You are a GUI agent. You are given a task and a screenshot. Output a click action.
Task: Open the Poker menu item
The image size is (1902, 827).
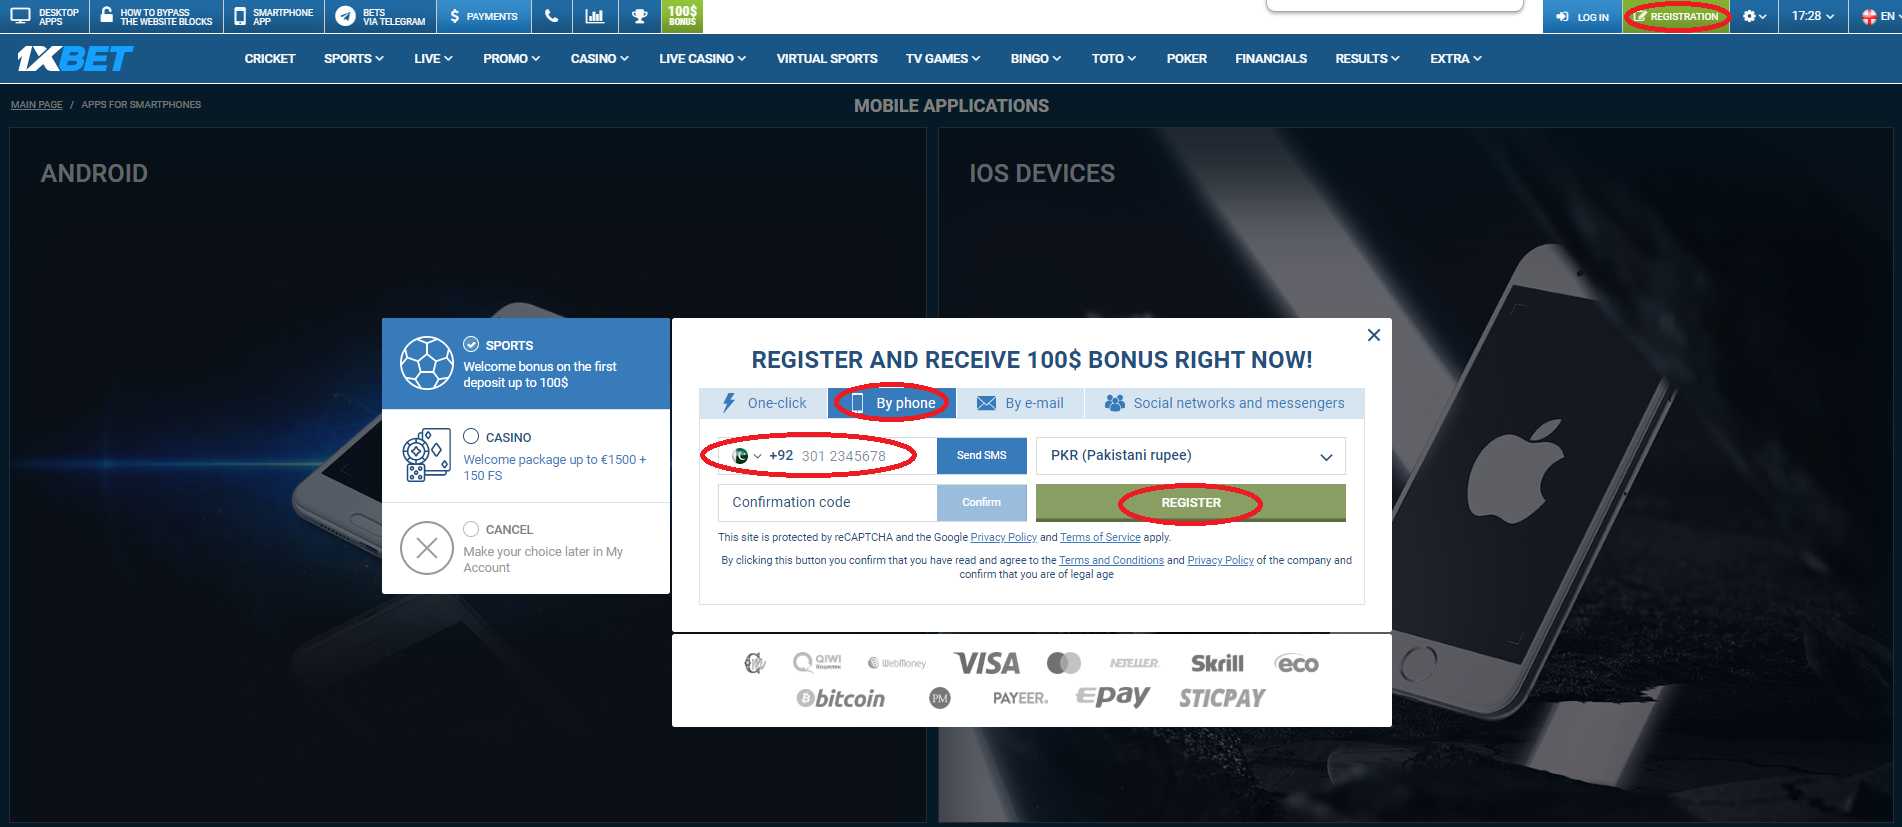coord(1186,59)
